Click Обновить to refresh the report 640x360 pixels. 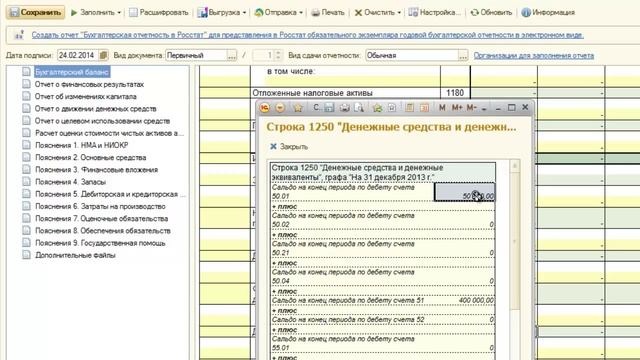tap(491, 13)
